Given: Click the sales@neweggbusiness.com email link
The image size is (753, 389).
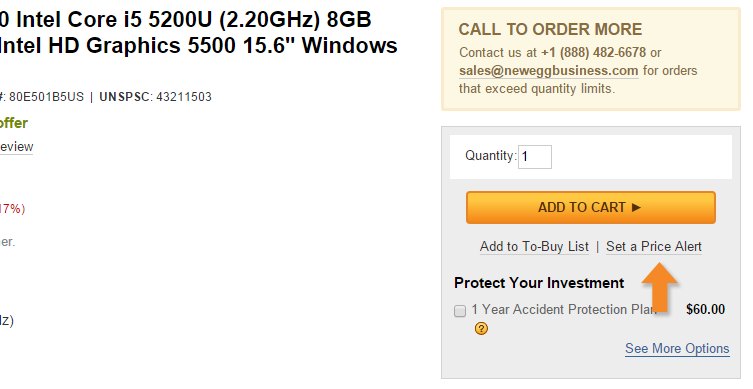Looking at the screenshot, I should click(548, 71).
